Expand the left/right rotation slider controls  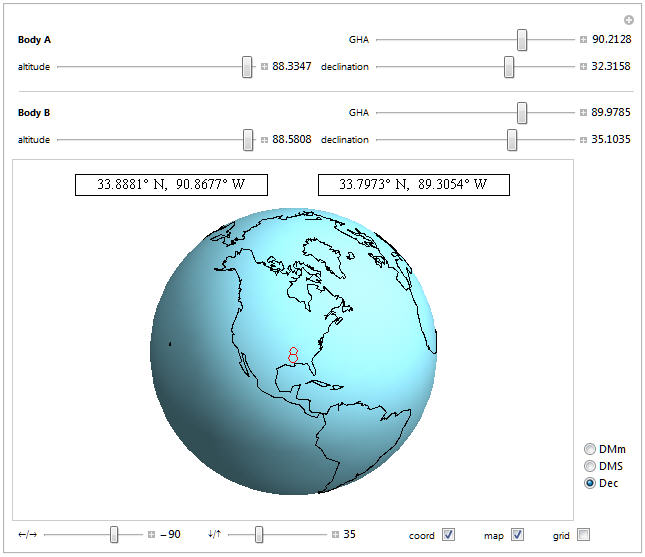pos(151,534)
